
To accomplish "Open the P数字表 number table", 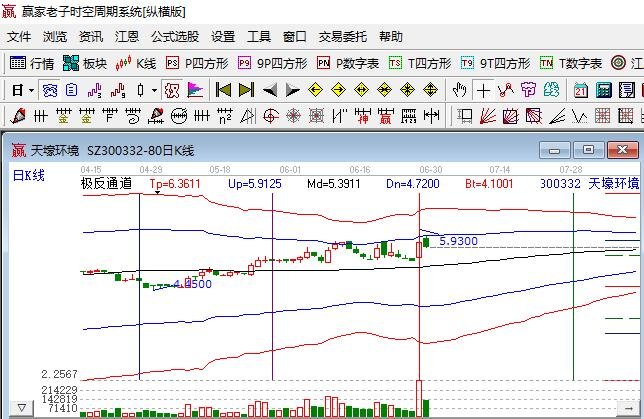I will click(x=348, y=63).
